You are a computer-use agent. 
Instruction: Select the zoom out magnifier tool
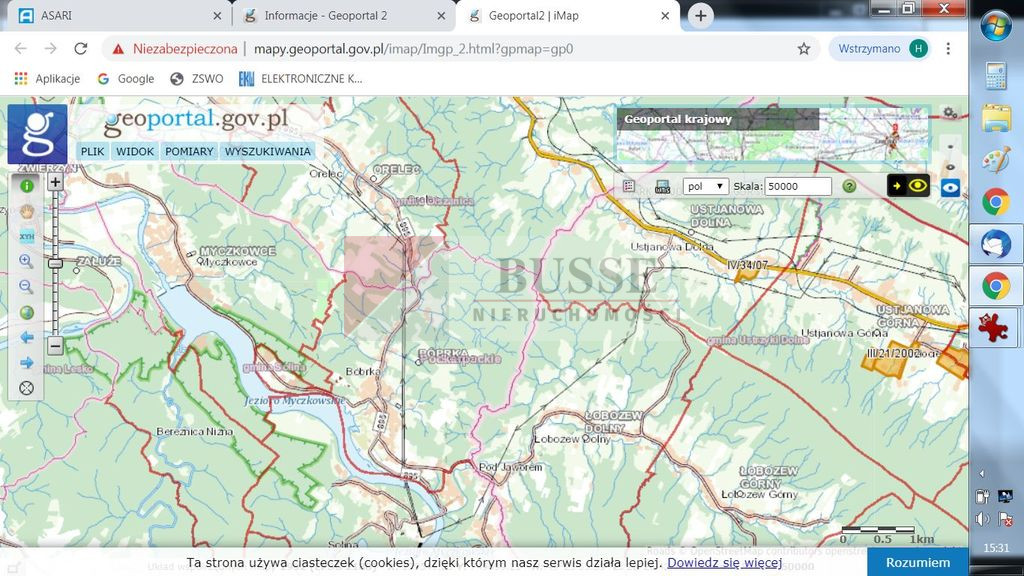[27, 287]
